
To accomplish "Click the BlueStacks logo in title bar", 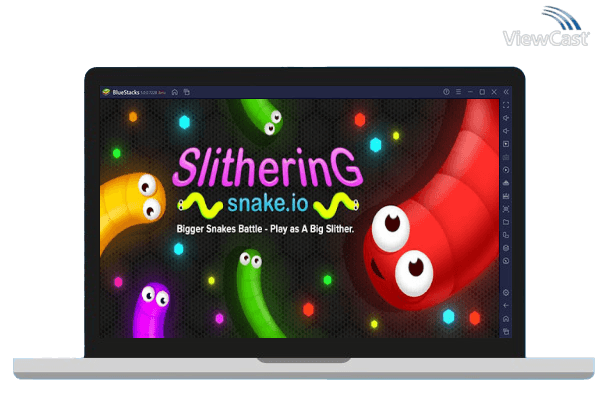I will (106, 92).
